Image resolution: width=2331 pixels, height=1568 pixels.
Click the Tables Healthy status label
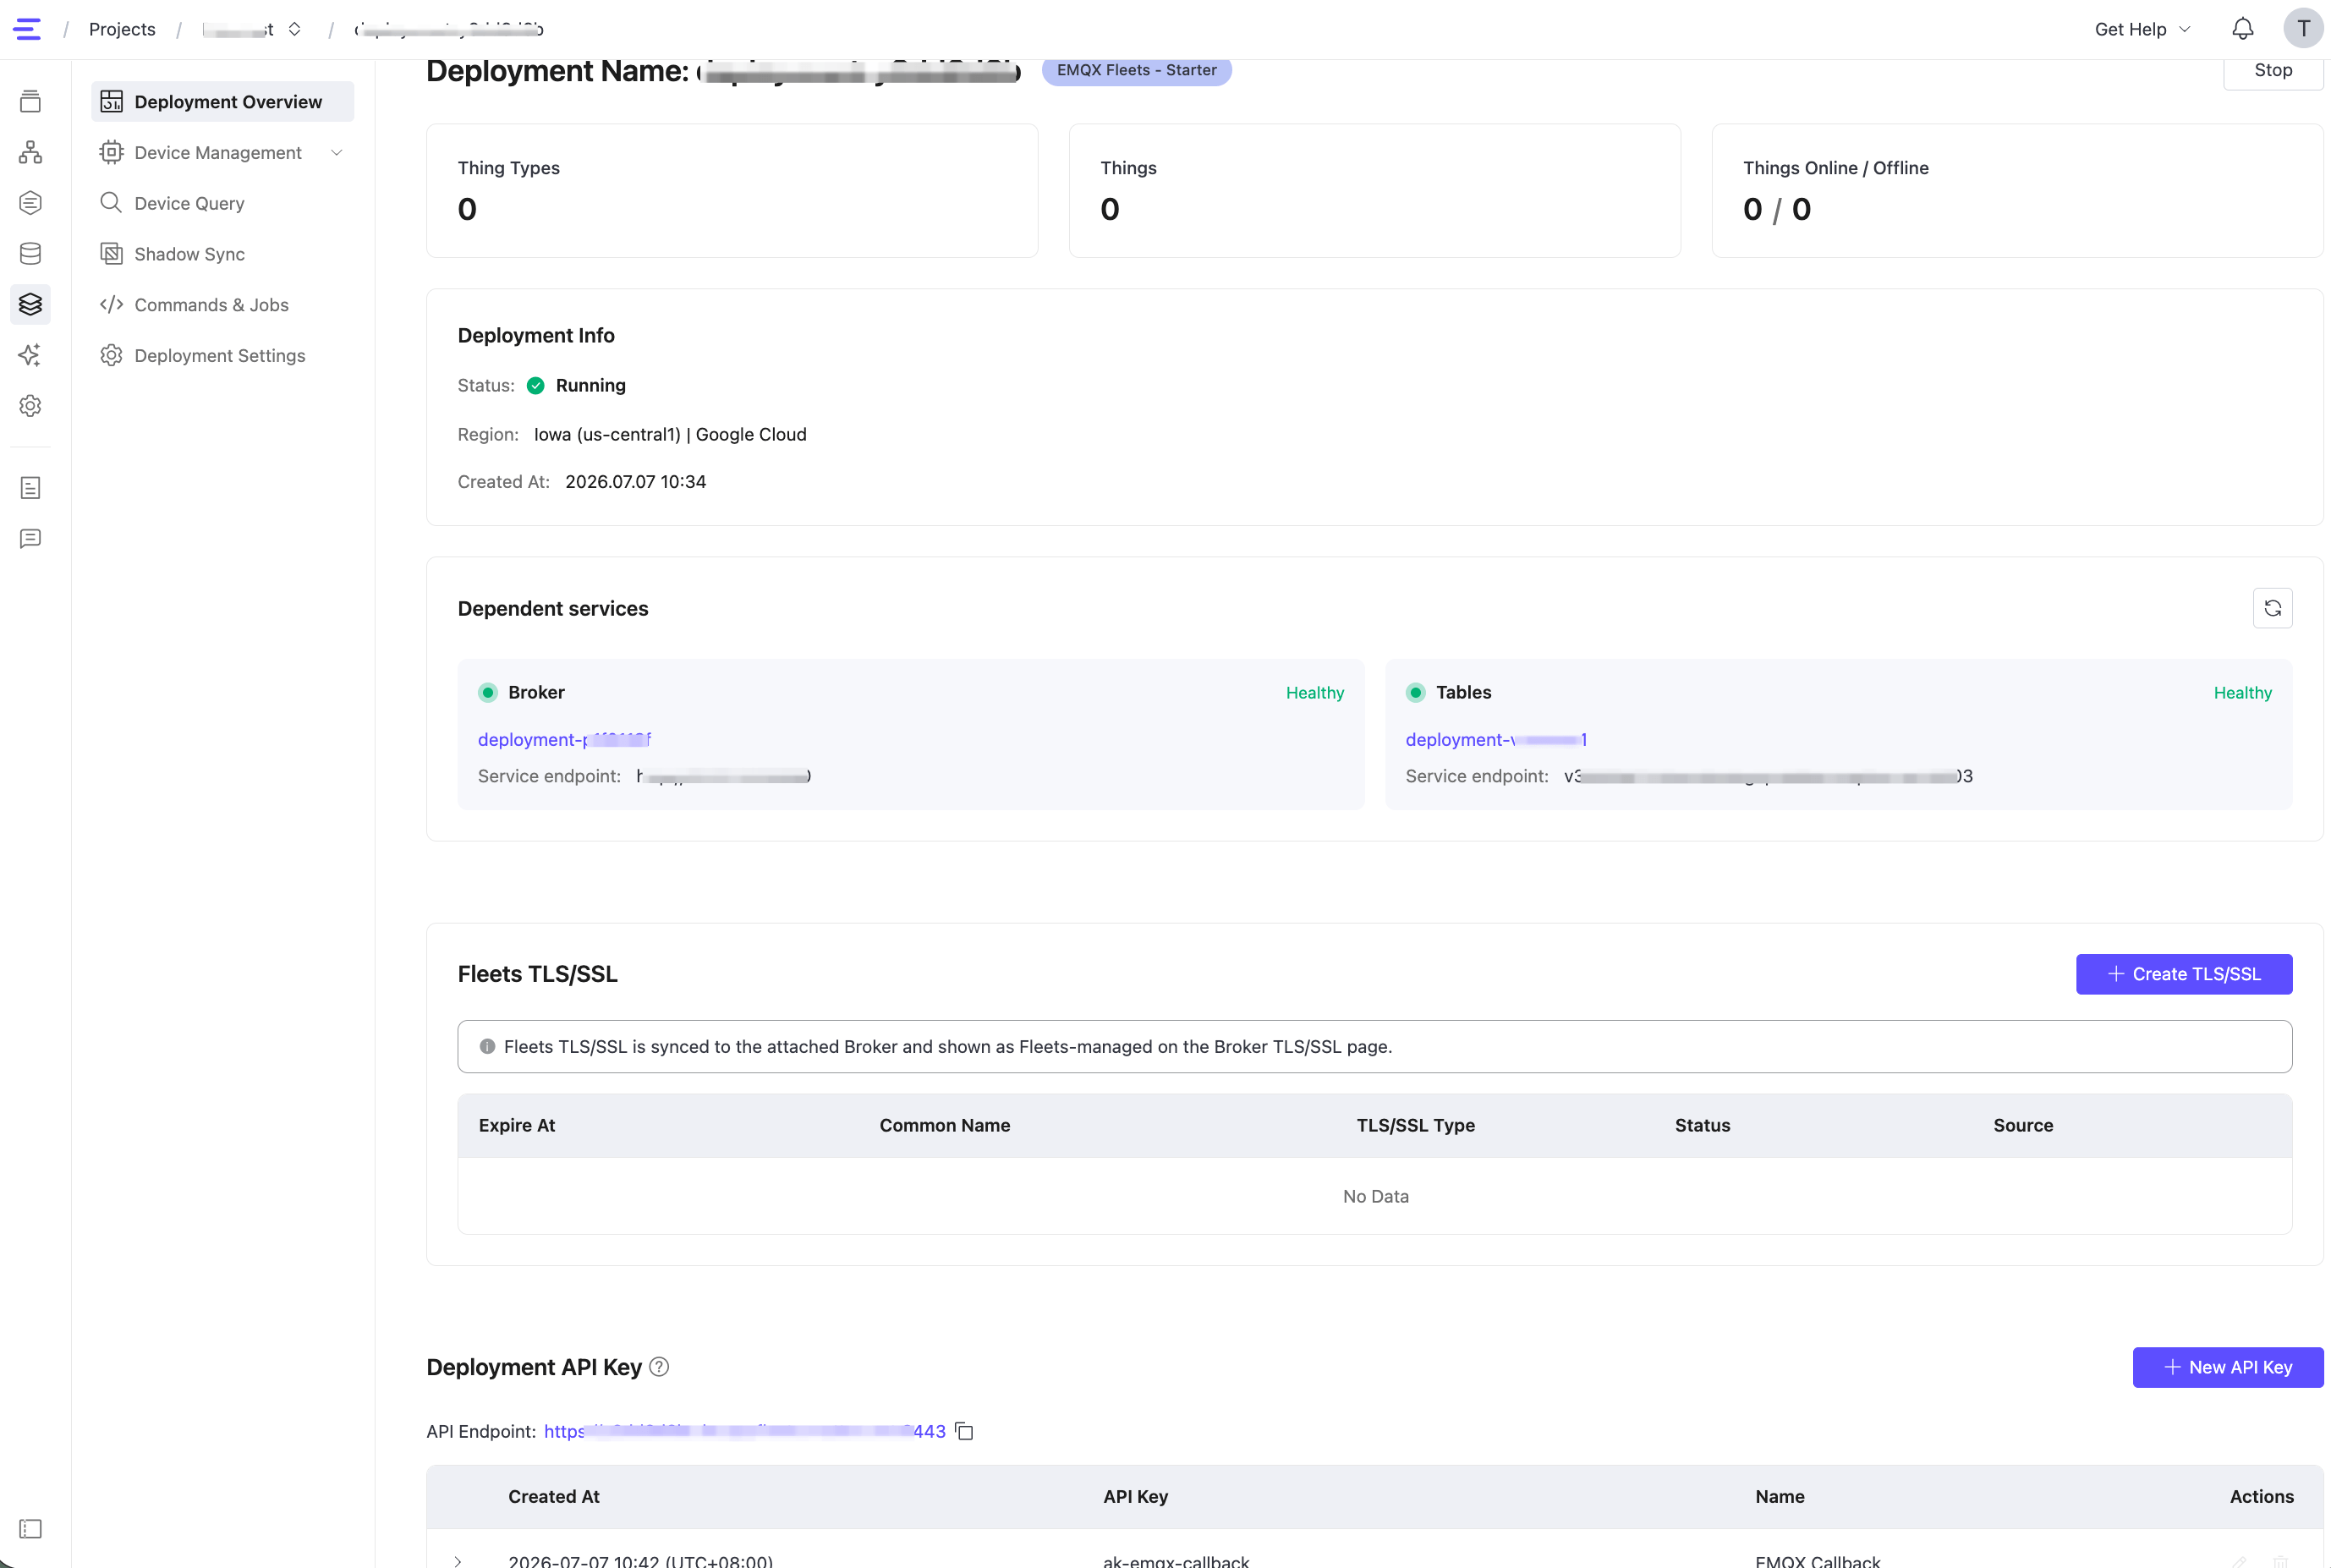[x=2242, y=693]
